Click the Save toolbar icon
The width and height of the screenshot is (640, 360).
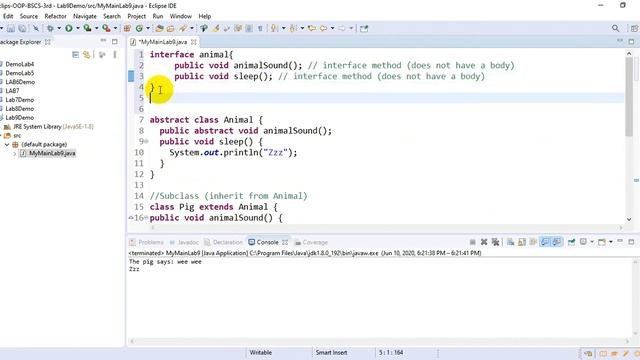pyautogui.click(x=11, y=28)
